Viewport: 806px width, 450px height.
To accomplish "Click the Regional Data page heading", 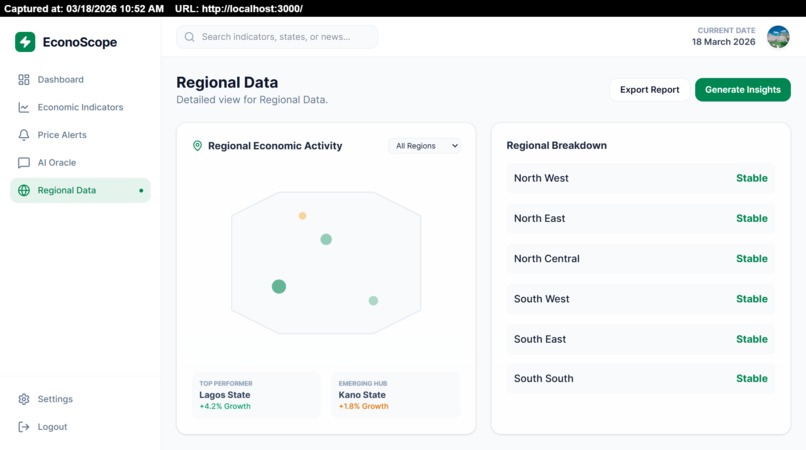I will click(227, 82).
